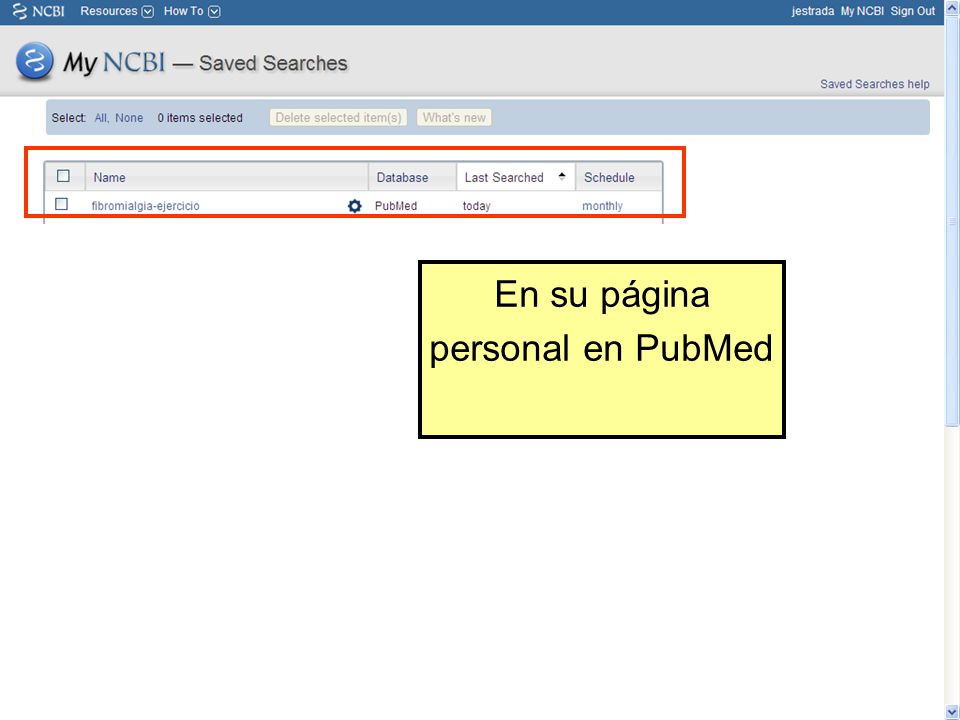Click the jestrada username link

812,11
